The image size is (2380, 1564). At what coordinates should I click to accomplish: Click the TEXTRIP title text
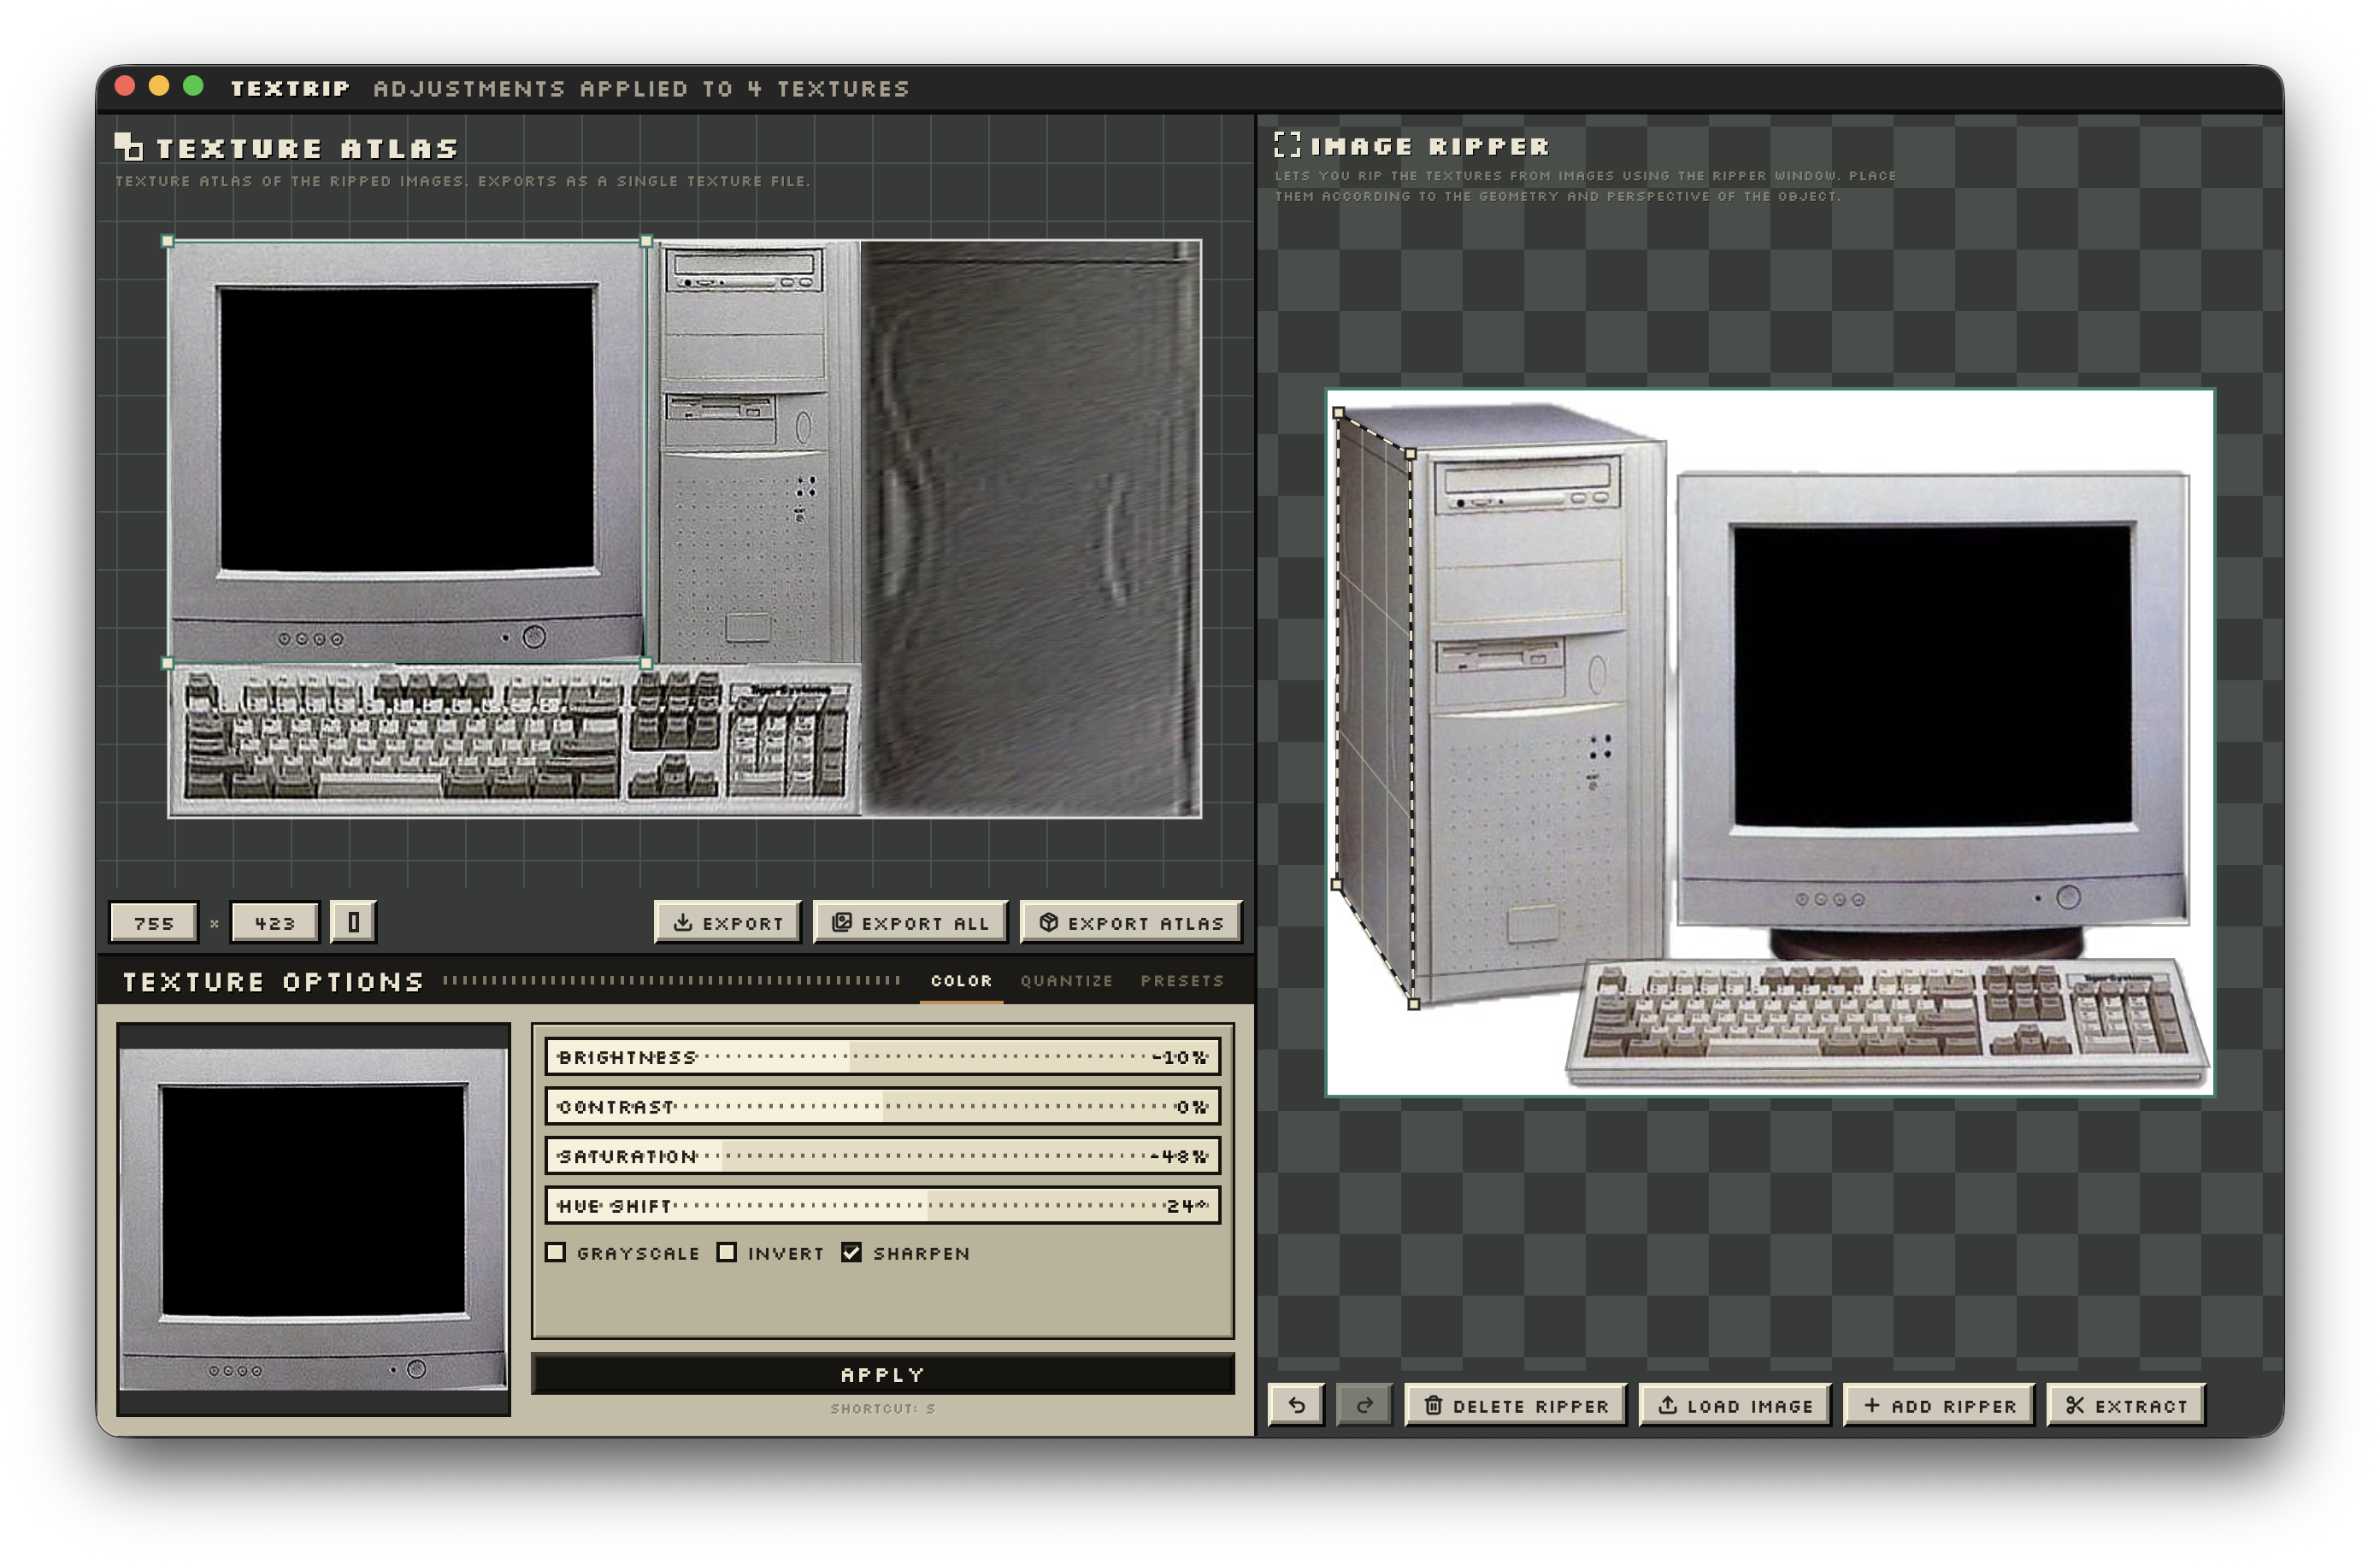[x=290, y=88]
